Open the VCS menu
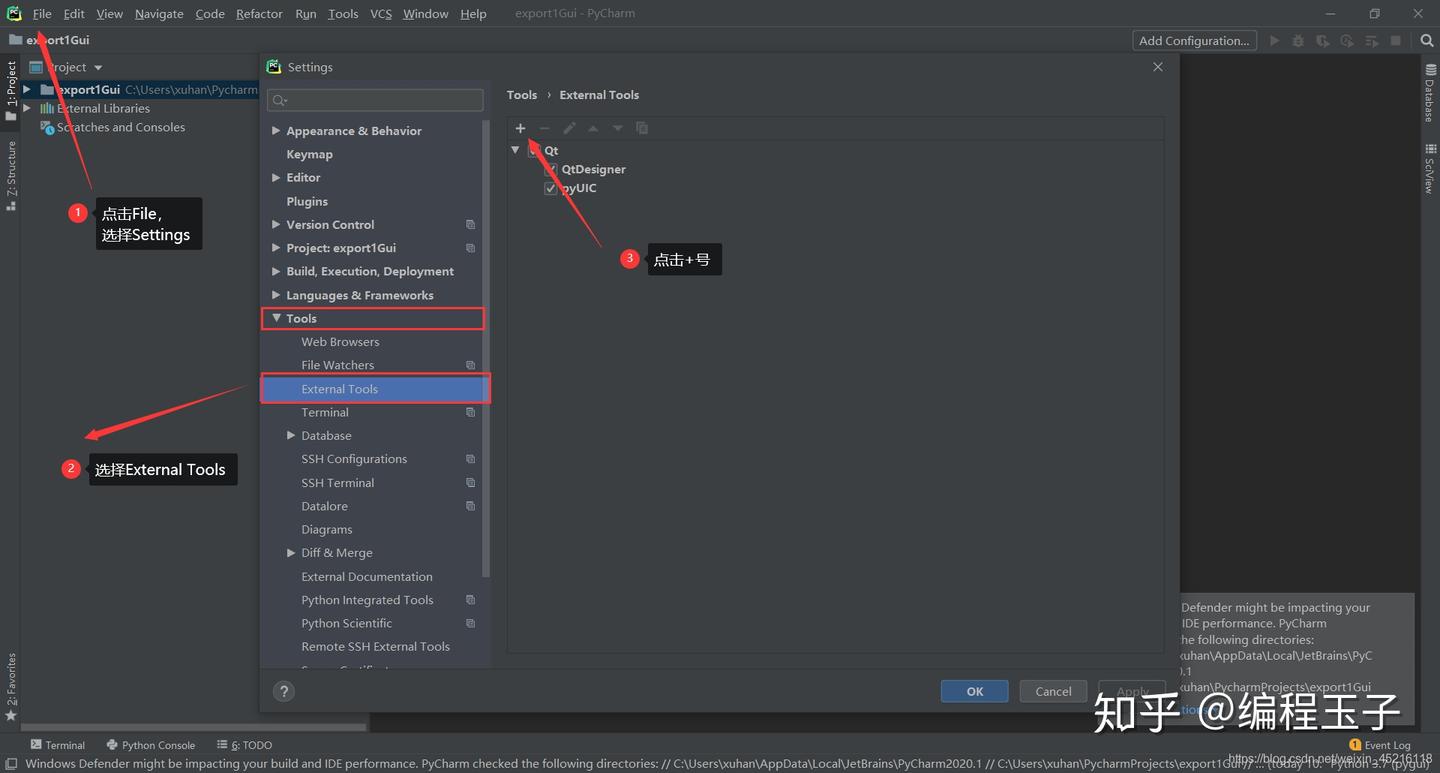Viewport: 1440px width, 773px height. tap(380, 14)
